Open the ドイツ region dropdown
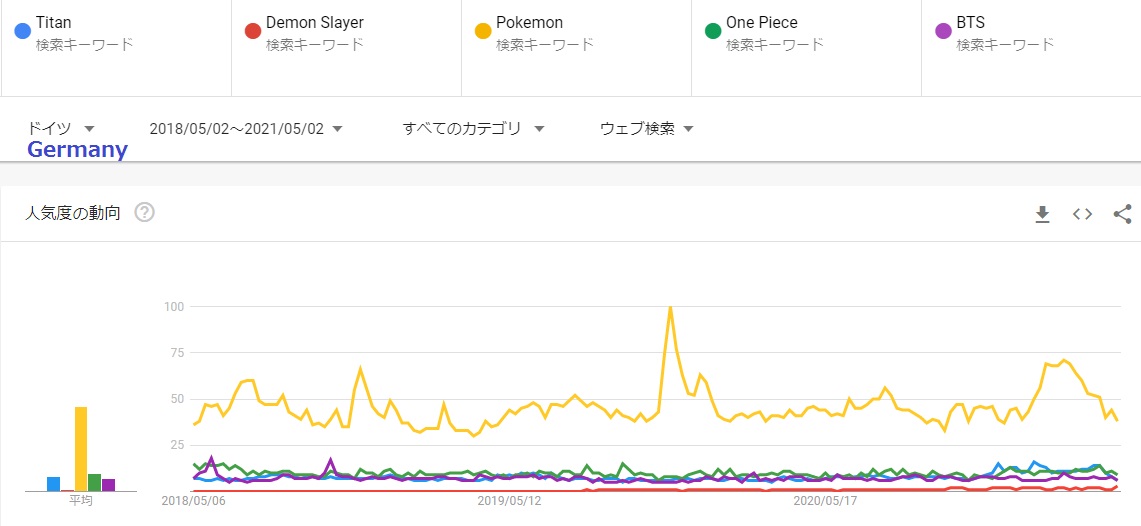This screenshot has width=1141, height=526. [61, 128]
